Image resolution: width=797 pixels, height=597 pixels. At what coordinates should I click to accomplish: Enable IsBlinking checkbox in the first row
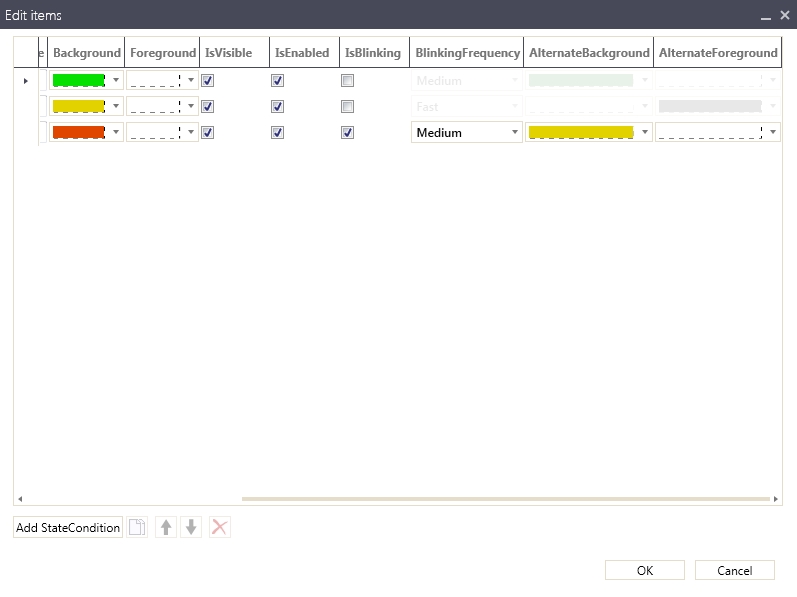click(347, 81)
